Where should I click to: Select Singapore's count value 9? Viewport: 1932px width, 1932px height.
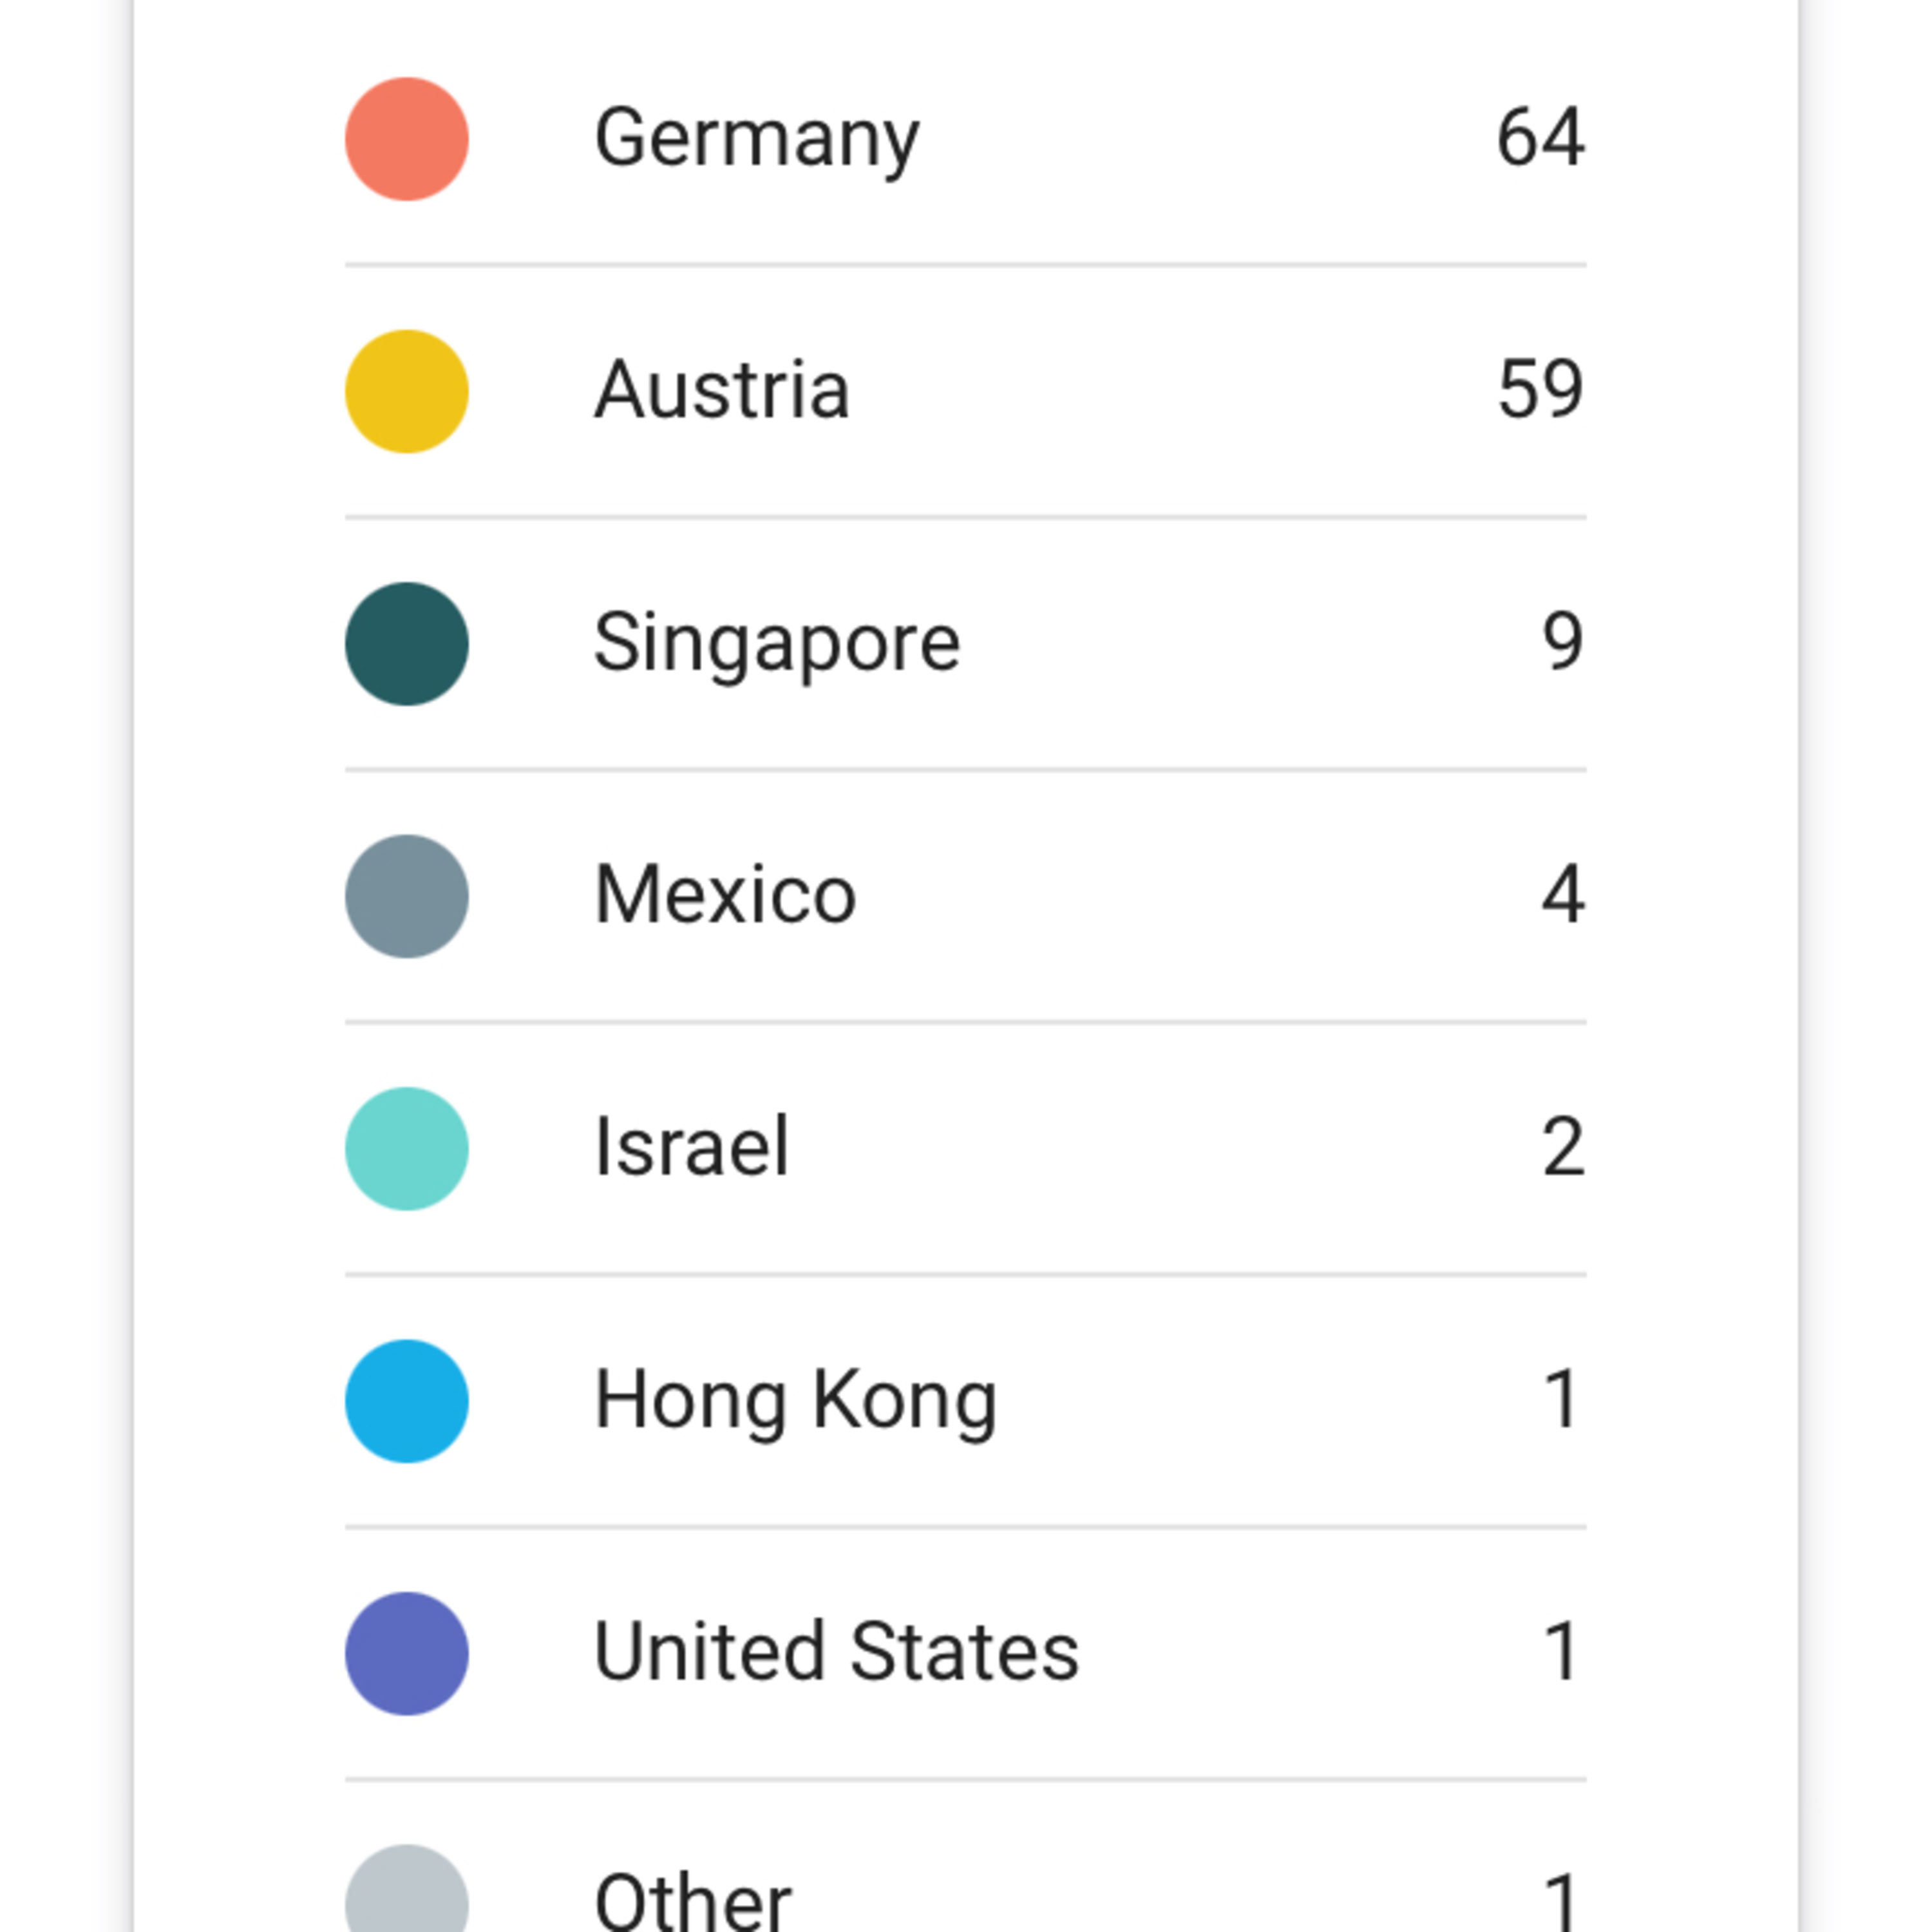[1563, 644]
